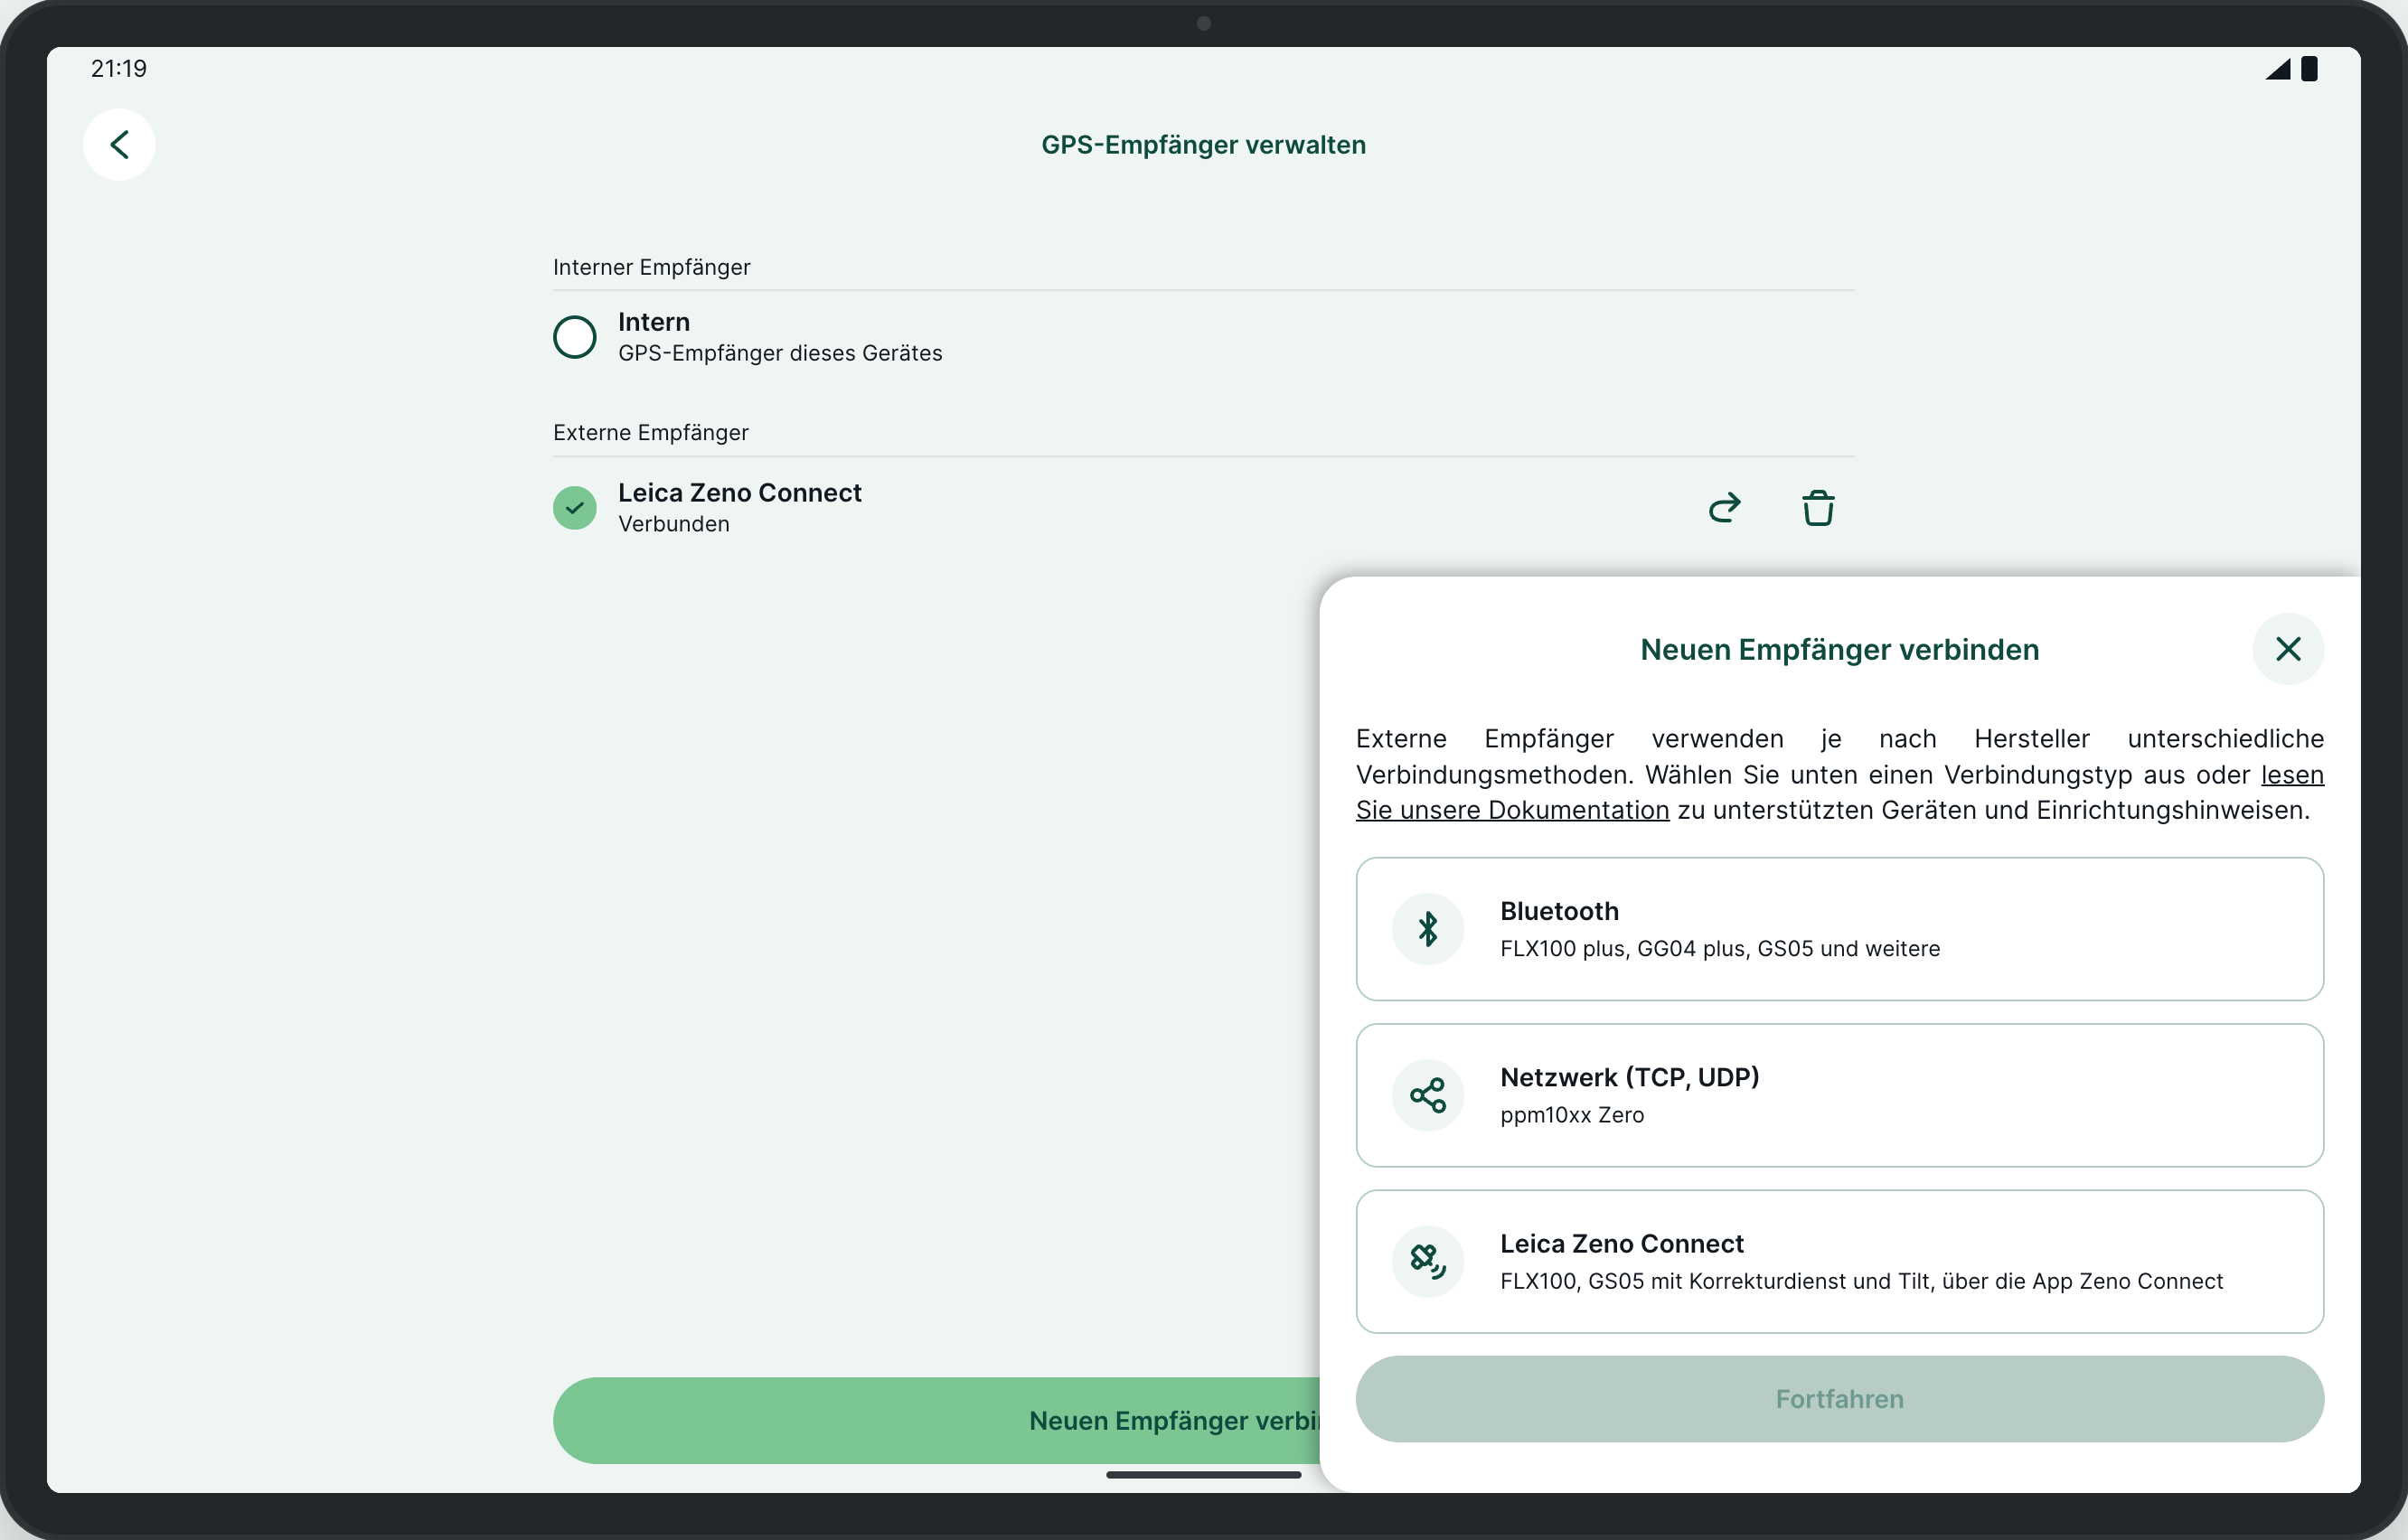Click the Verbunden status text
The image size is (2408, 1540).
673,524
